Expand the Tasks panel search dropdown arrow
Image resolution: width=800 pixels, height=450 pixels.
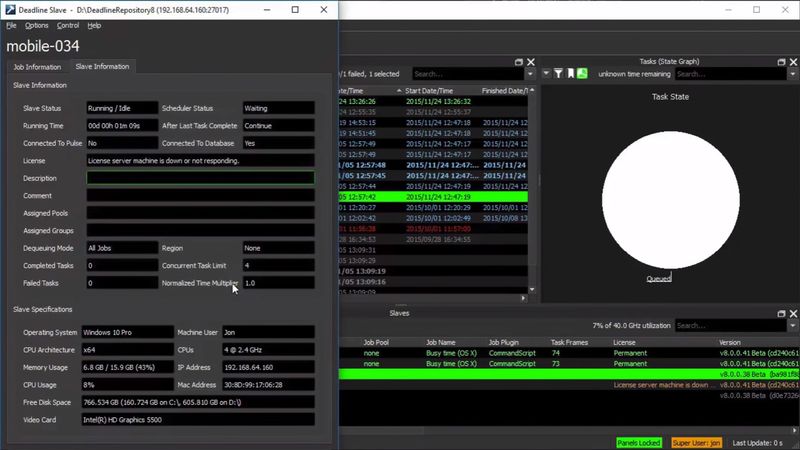pos(793,74)
